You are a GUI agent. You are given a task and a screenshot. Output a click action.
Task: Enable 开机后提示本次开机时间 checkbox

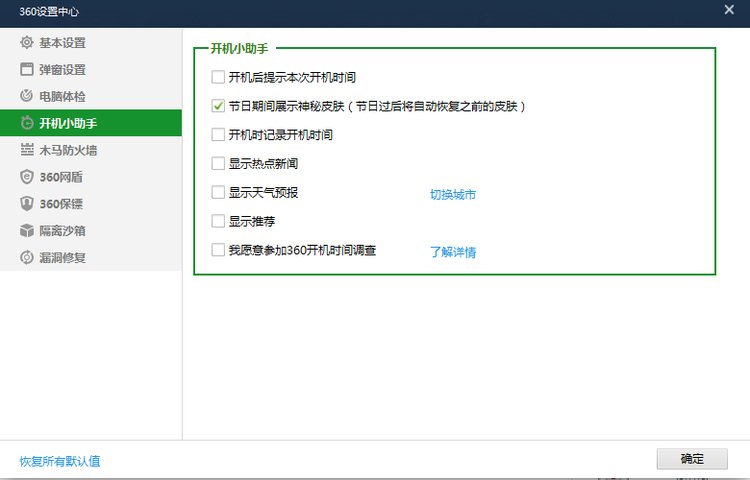(x=218, y=77)
